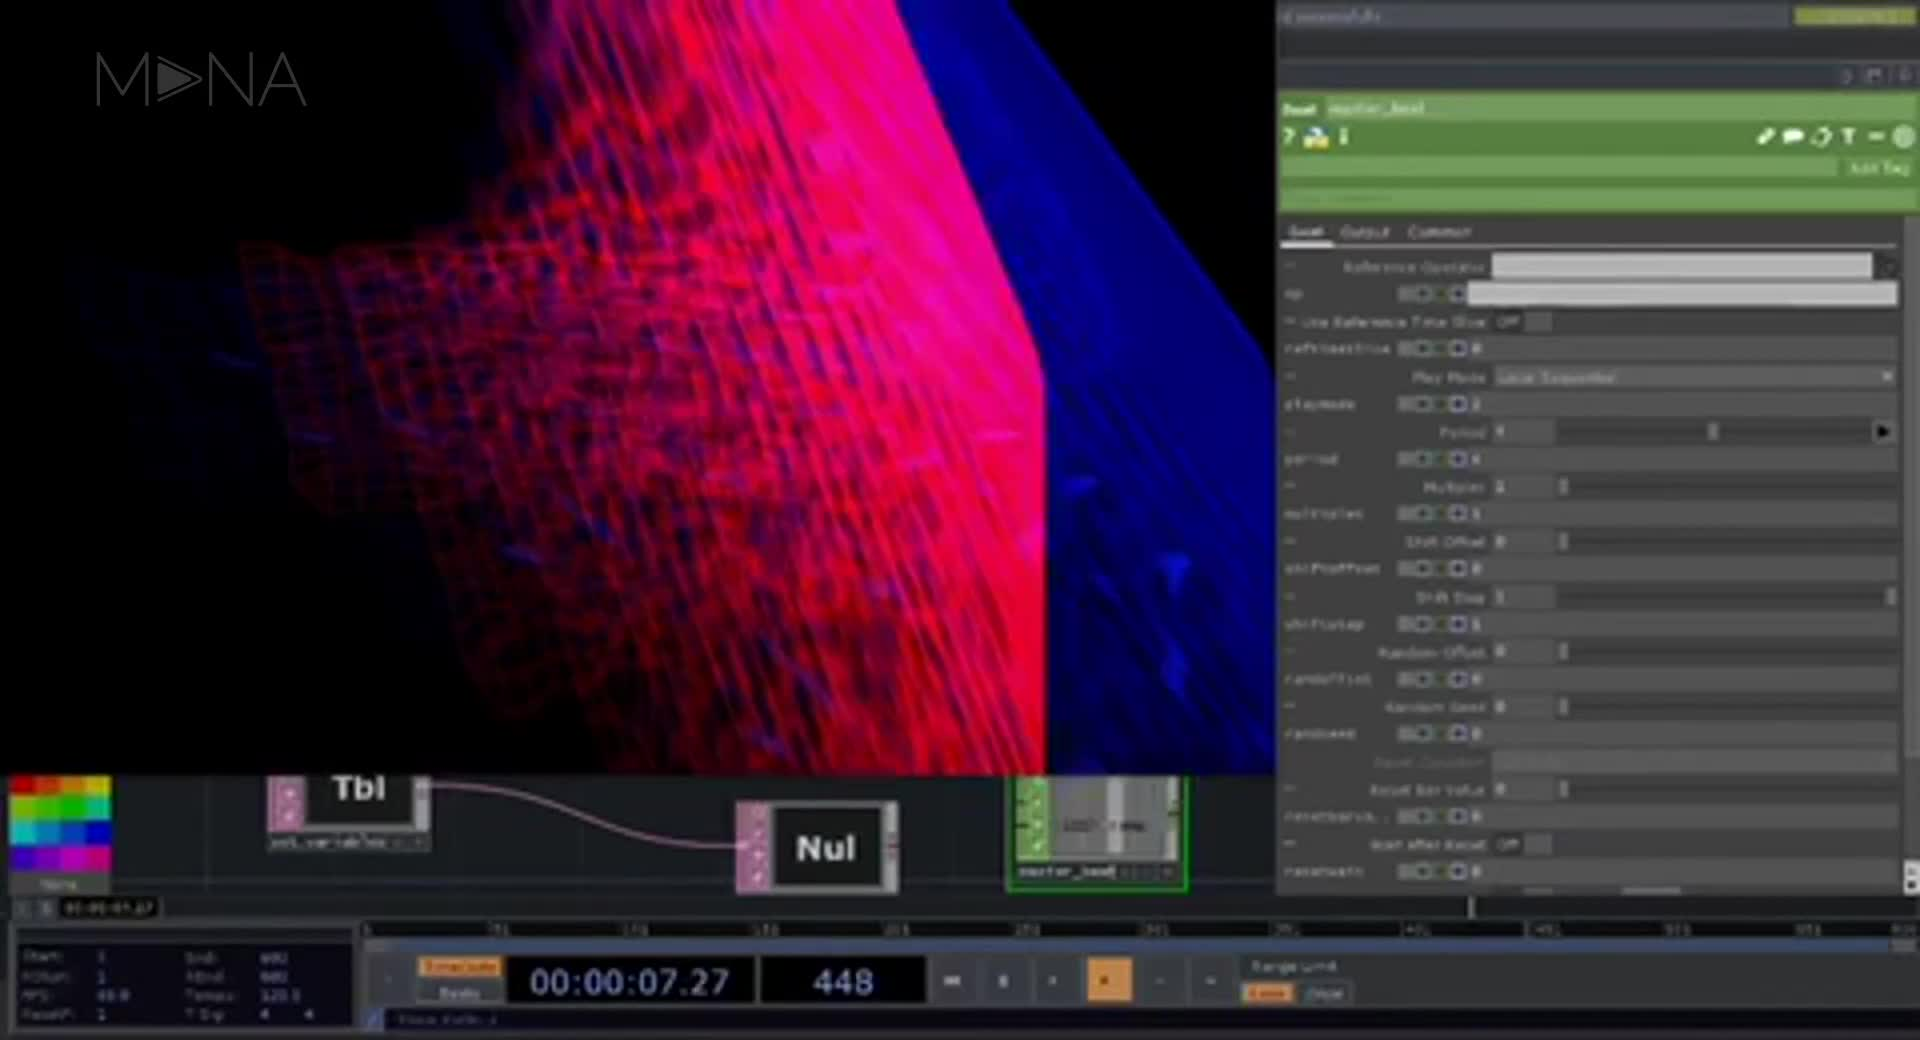Click the comment bubble icon in parameter header
Image resolution: width=1920 pixels, height=1040 pixels.
1793,137
